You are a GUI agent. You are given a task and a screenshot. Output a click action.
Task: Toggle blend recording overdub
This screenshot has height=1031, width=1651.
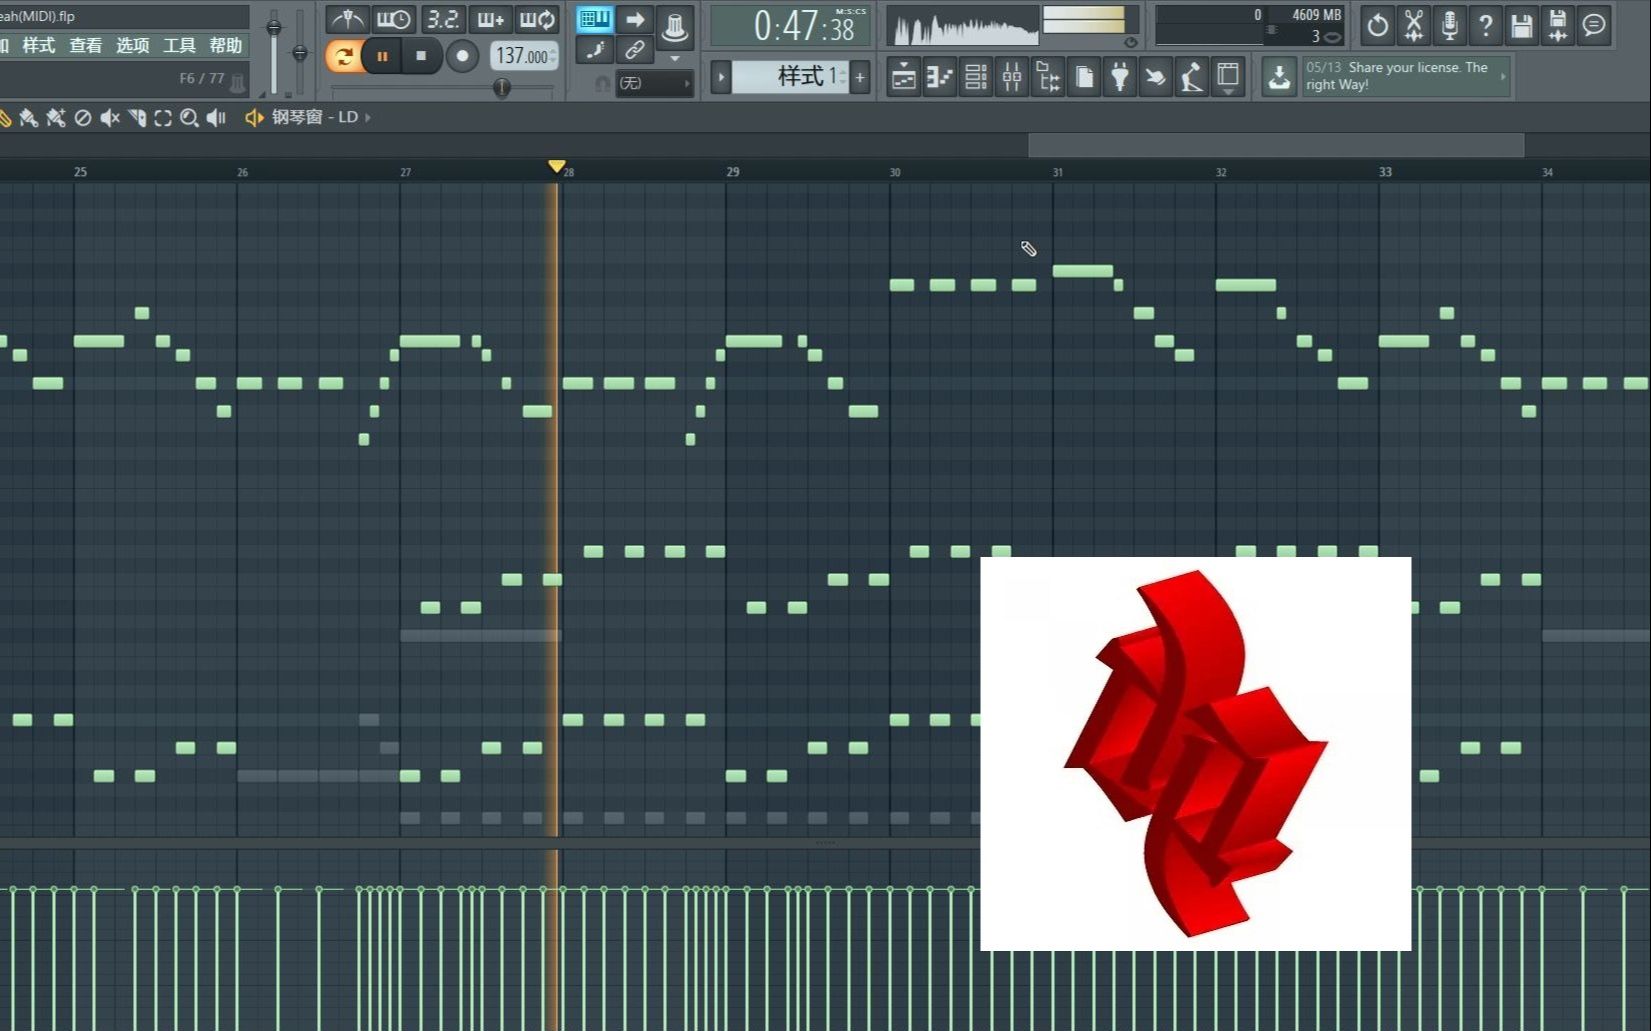coord(490,19)
